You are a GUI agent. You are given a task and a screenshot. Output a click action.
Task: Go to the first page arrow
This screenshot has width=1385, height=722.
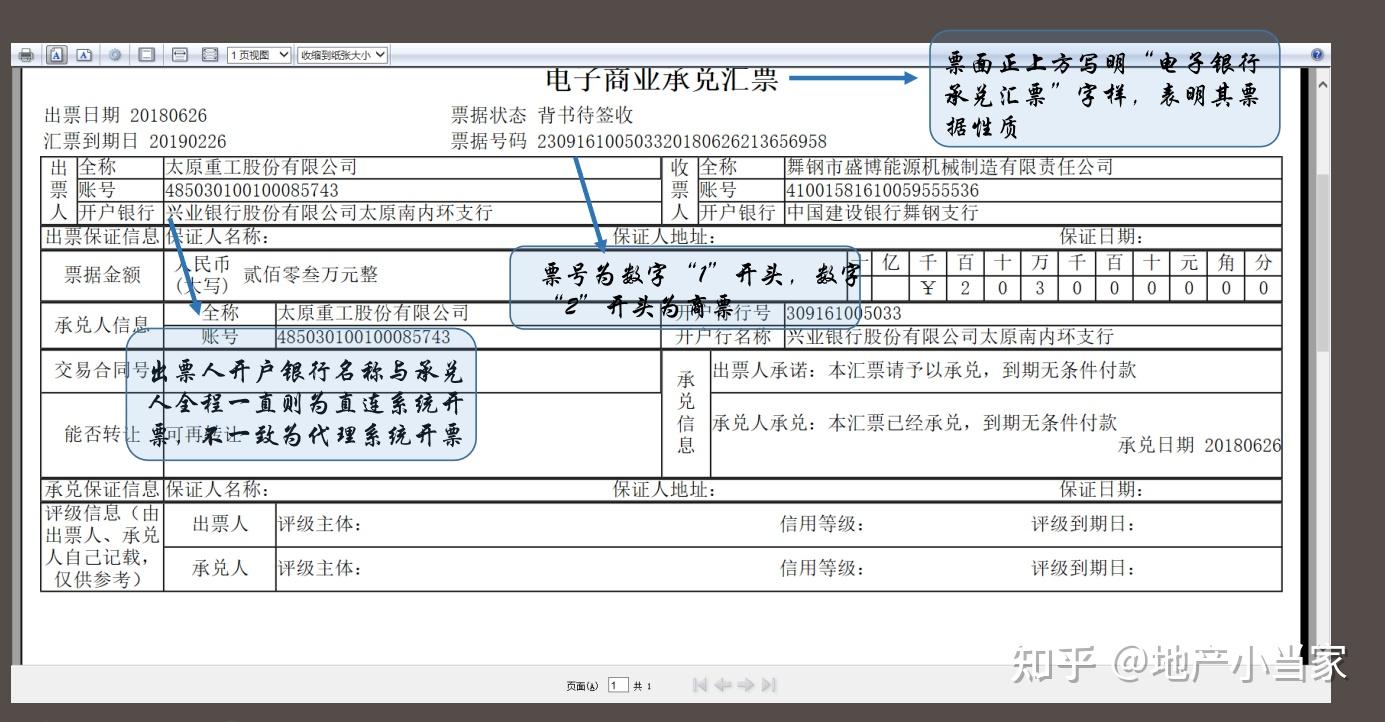point(699,685)
